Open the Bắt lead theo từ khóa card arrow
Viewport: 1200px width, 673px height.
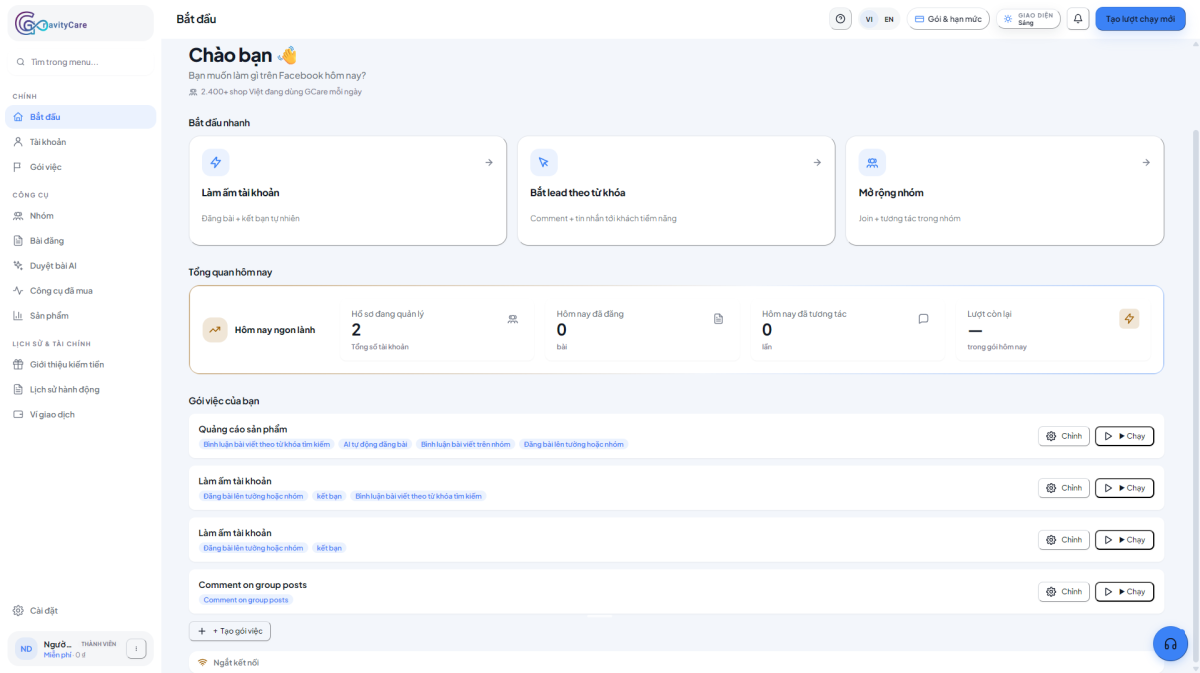coord(817,162)
